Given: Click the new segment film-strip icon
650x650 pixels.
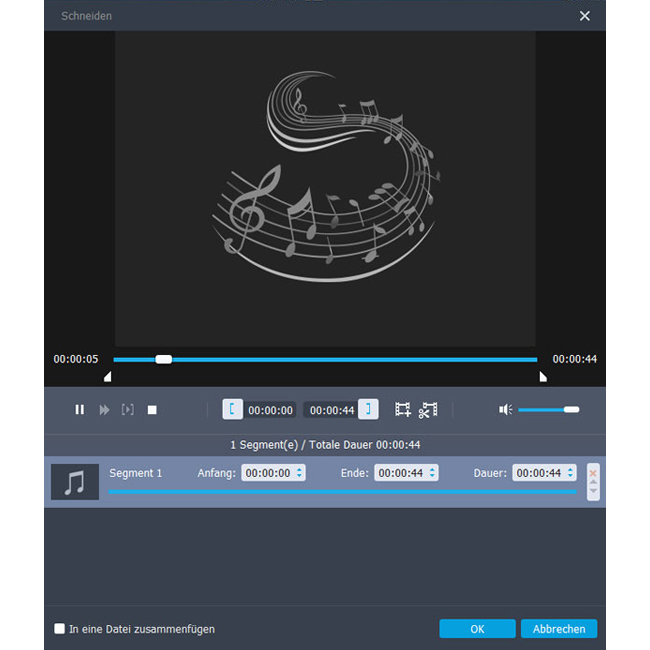Looking at the screenshot, I should pos(403,409).
